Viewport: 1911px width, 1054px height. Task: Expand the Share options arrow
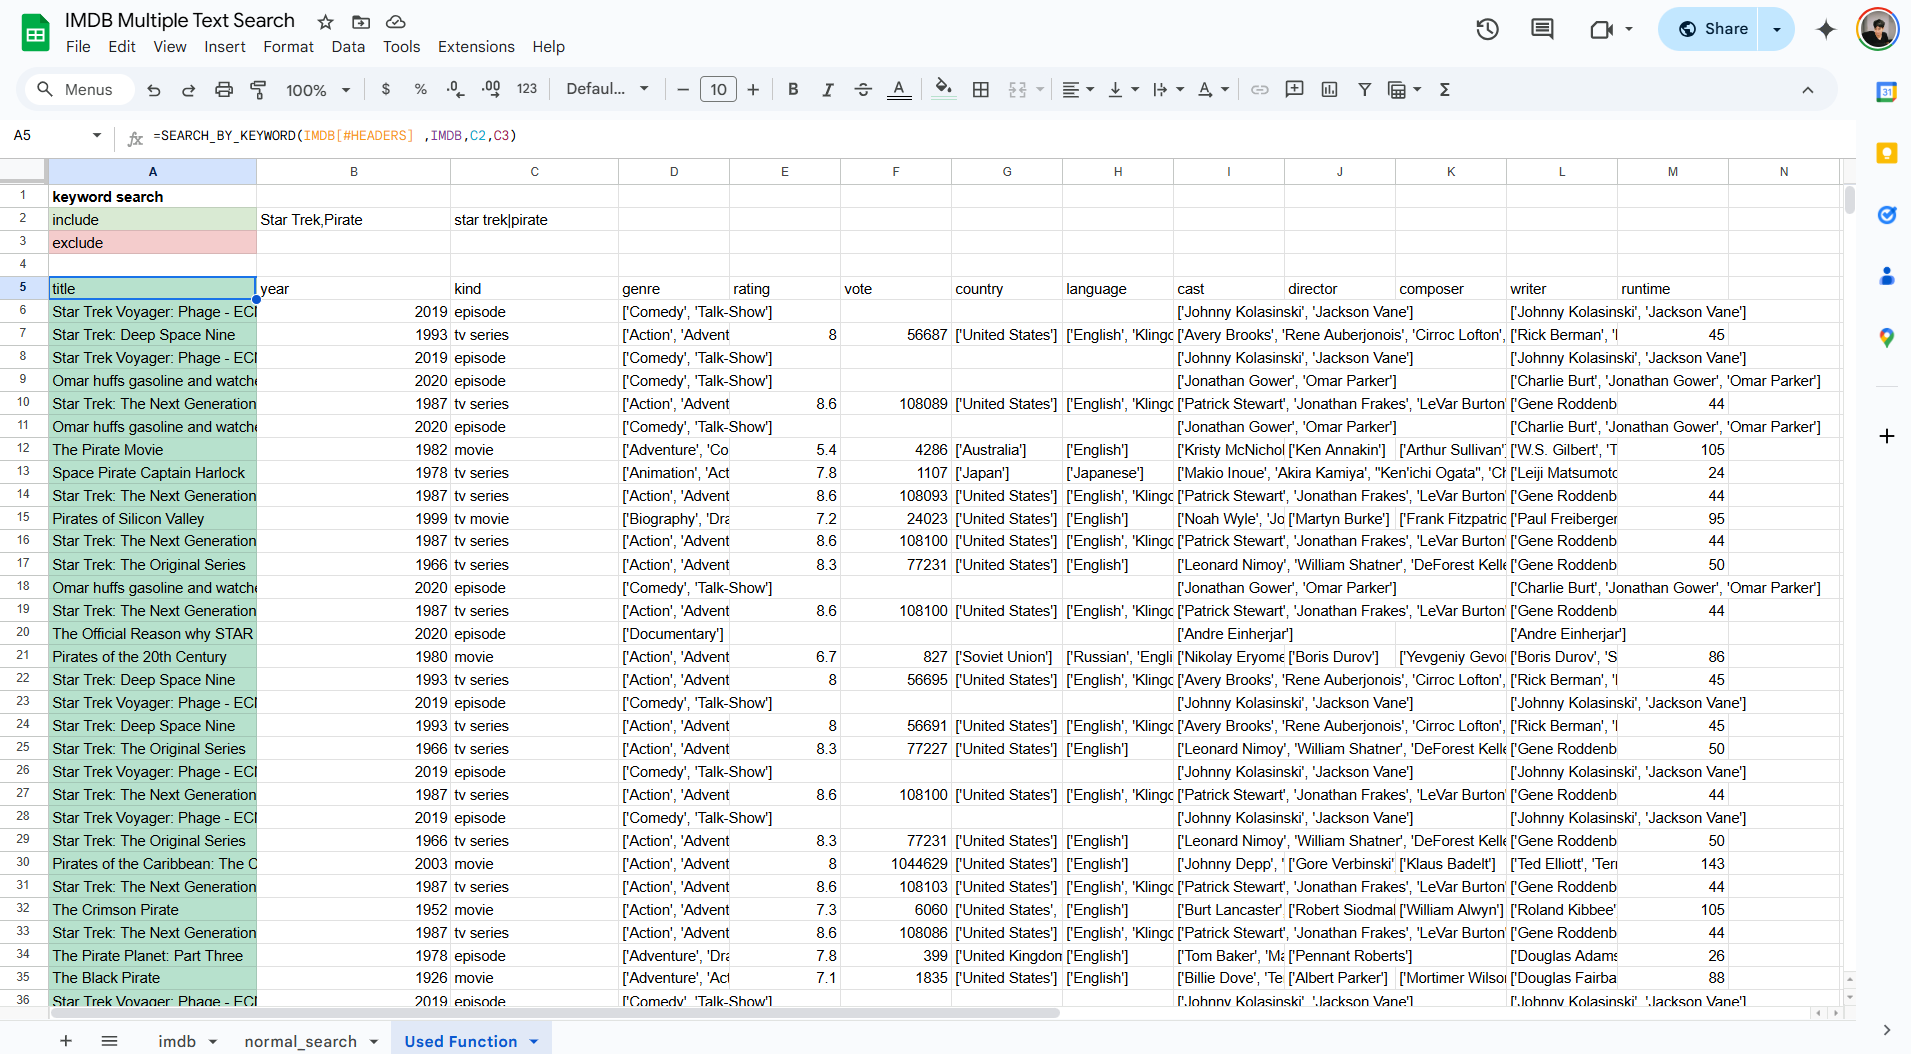click(x=1777, y=29)
